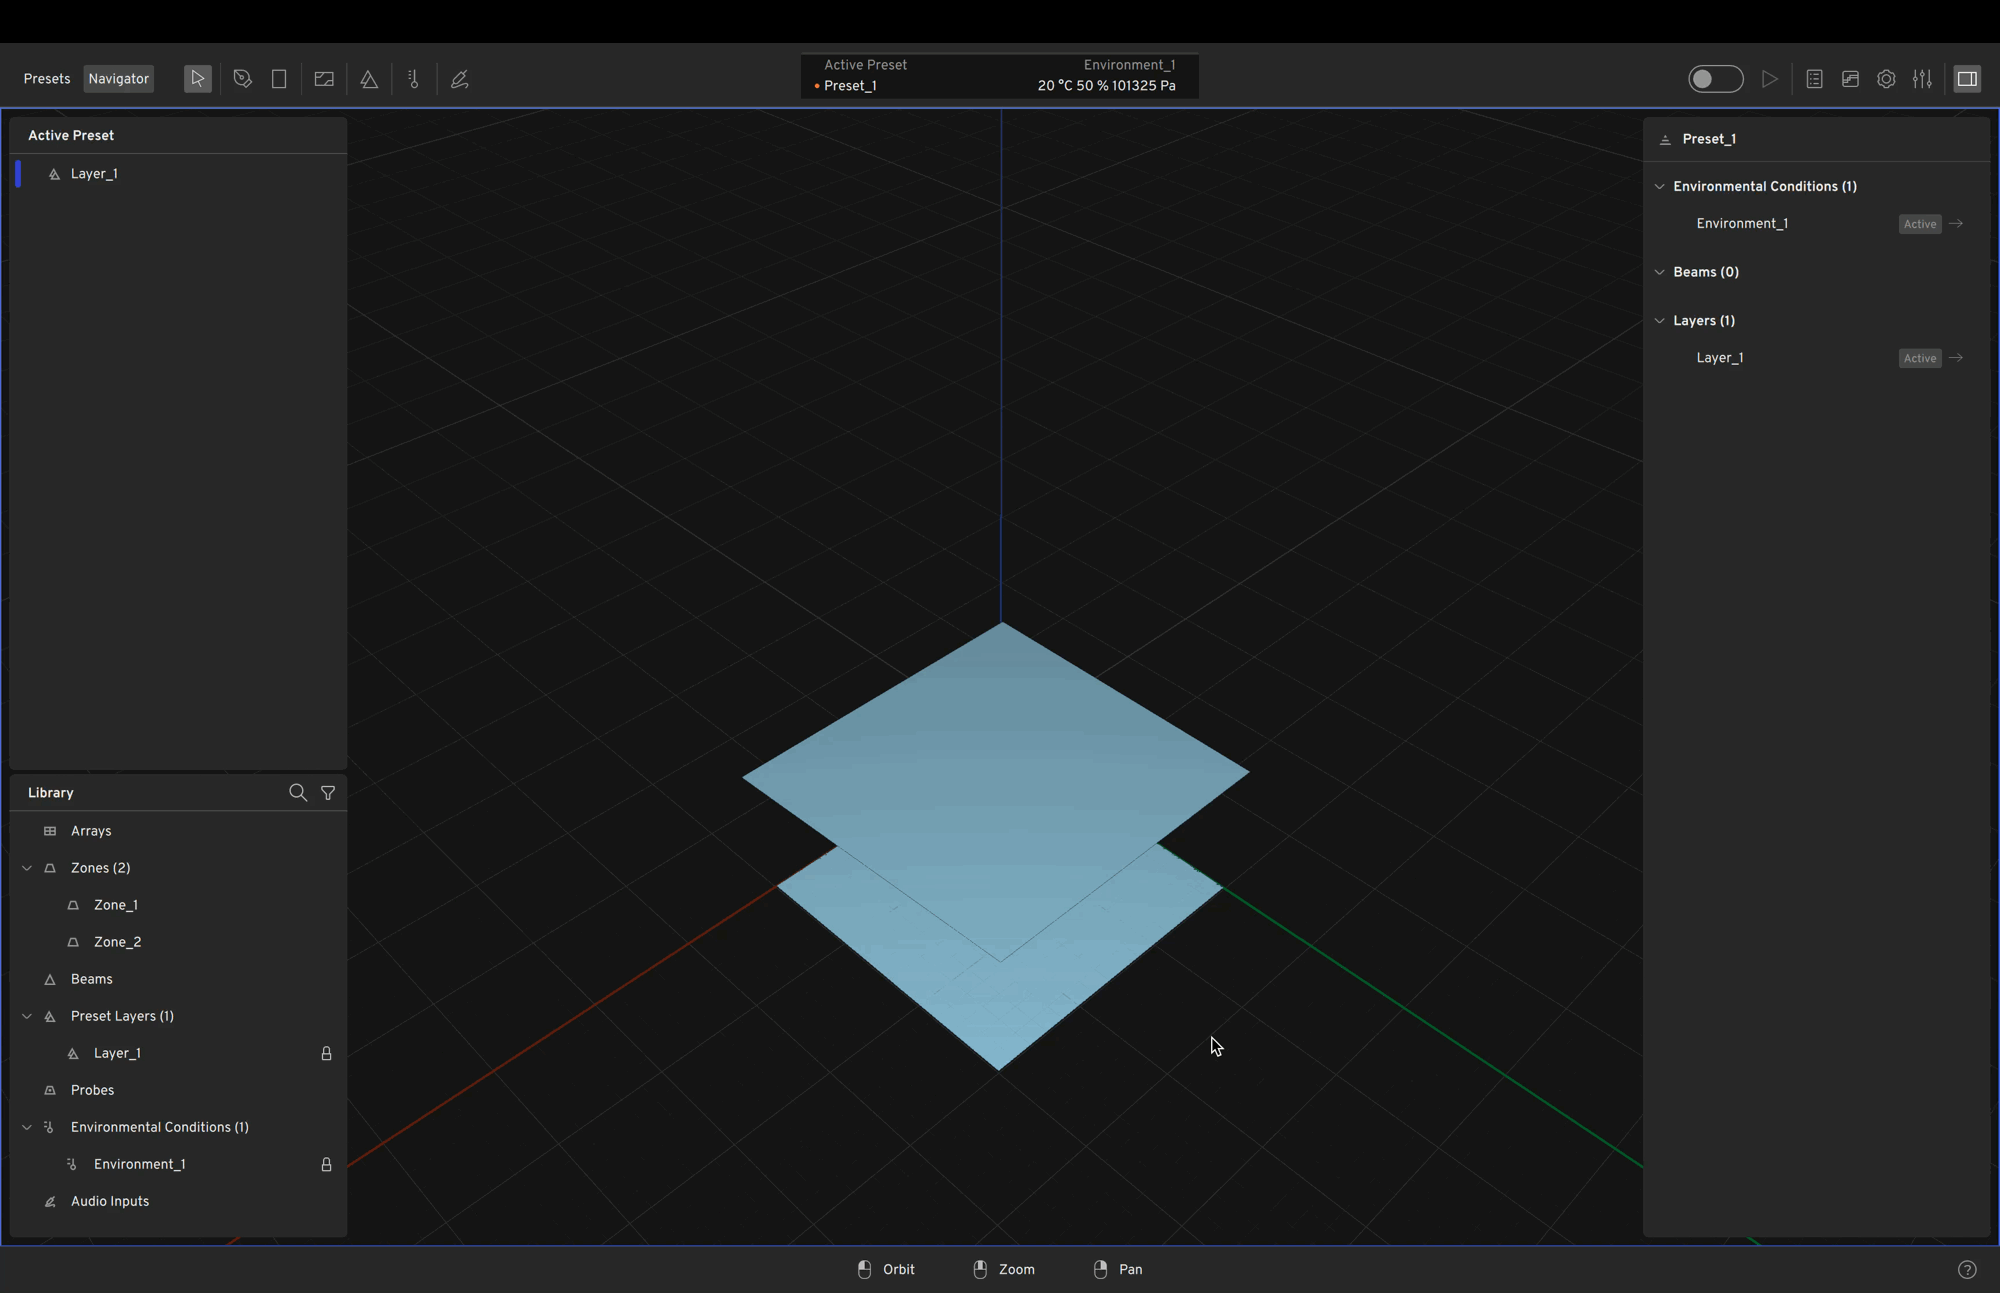Switch to the Presets tab
The image size is (2000, 1293).
pyautogui.click(x=47, y=79)
